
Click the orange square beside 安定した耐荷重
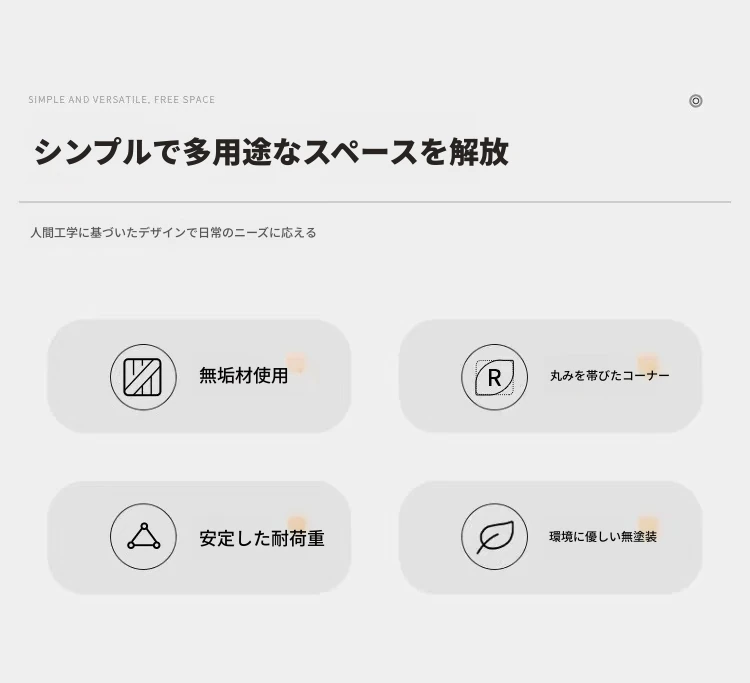coord(297,524)
